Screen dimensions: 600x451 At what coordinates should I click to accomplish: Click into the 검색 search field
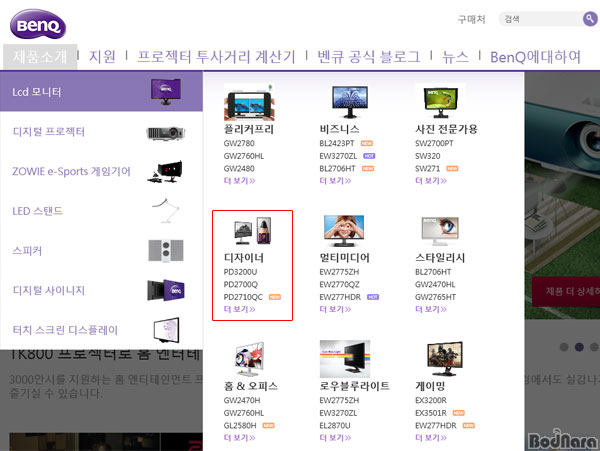[x=541, y=19]
